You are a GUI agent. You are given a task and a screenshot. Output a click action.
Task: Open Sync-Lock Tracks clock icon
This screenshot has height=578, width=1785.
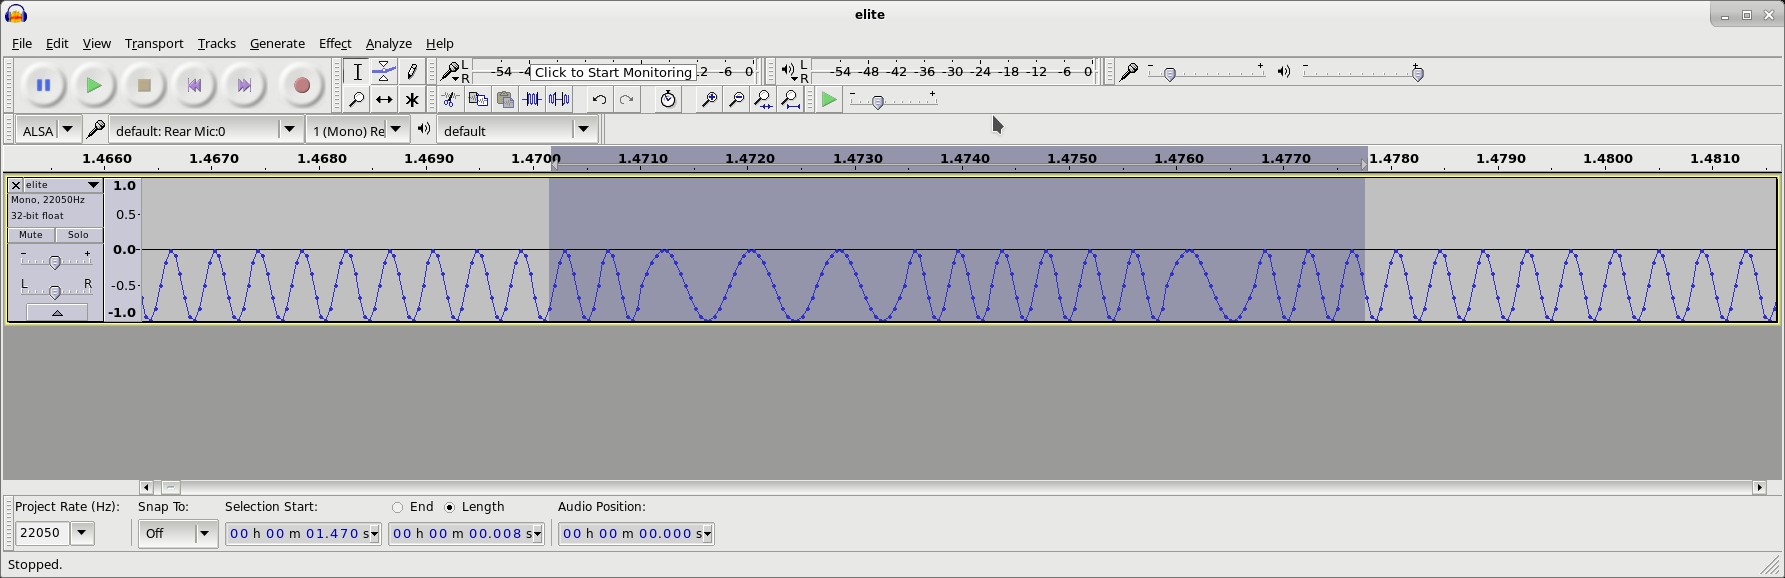668,99
